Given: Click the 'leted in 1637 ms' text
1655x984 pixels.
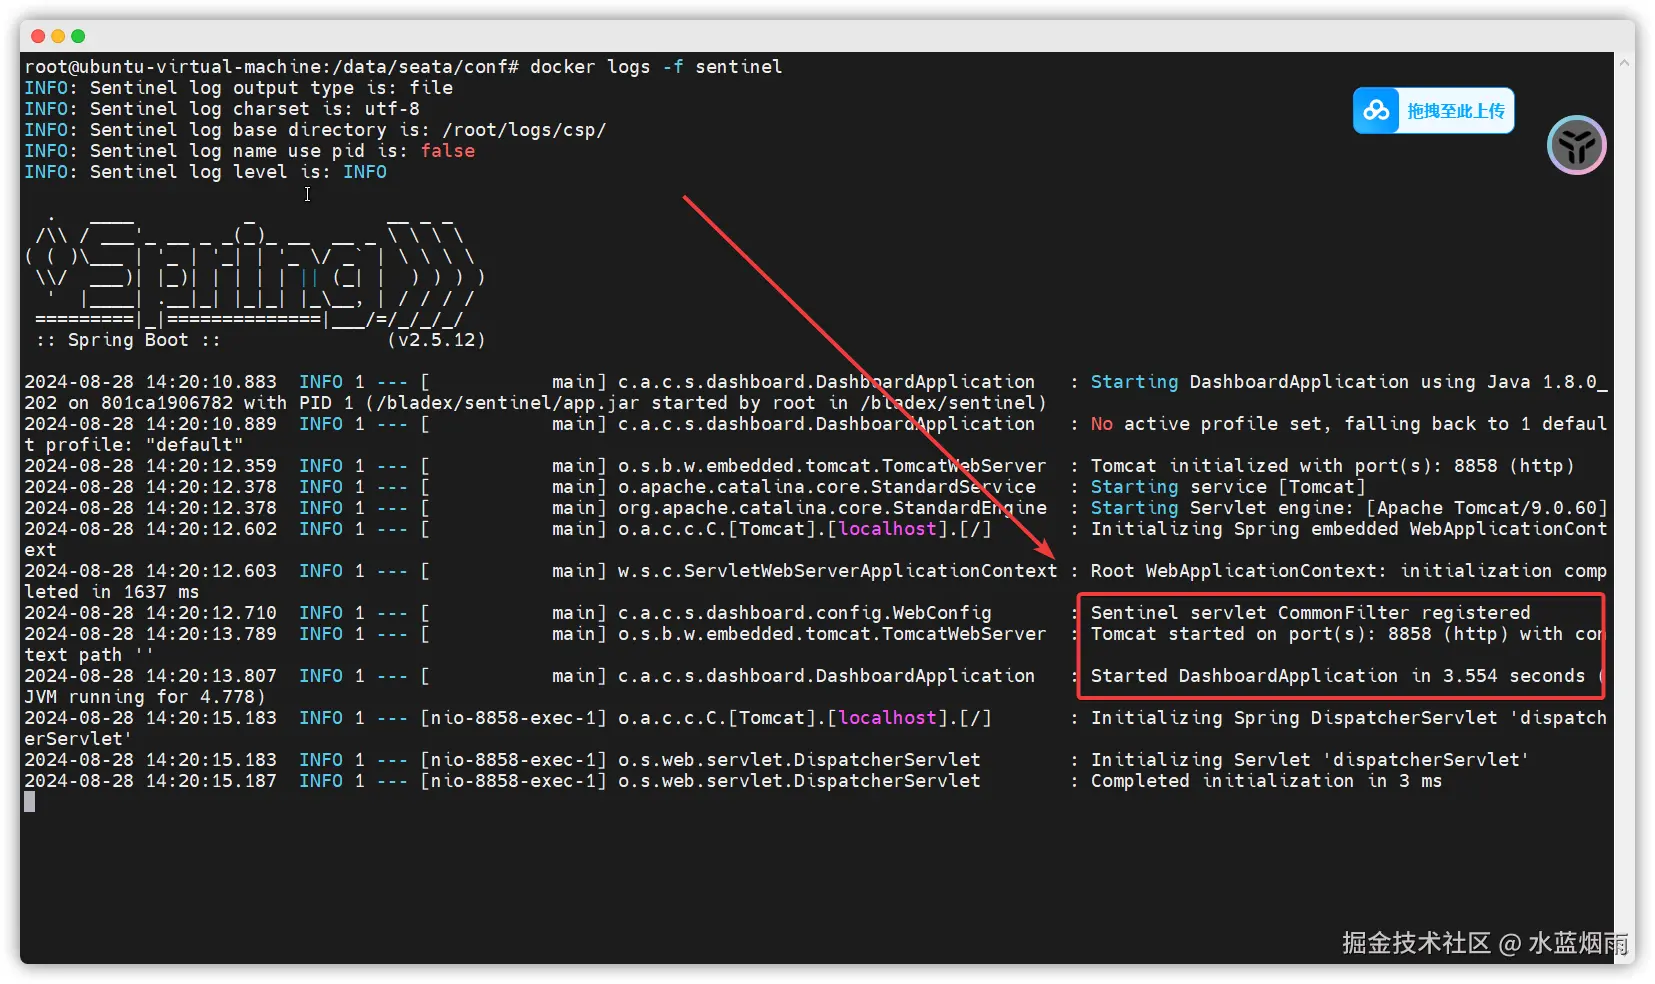Looking at the screenshot, I should (112, 592).
